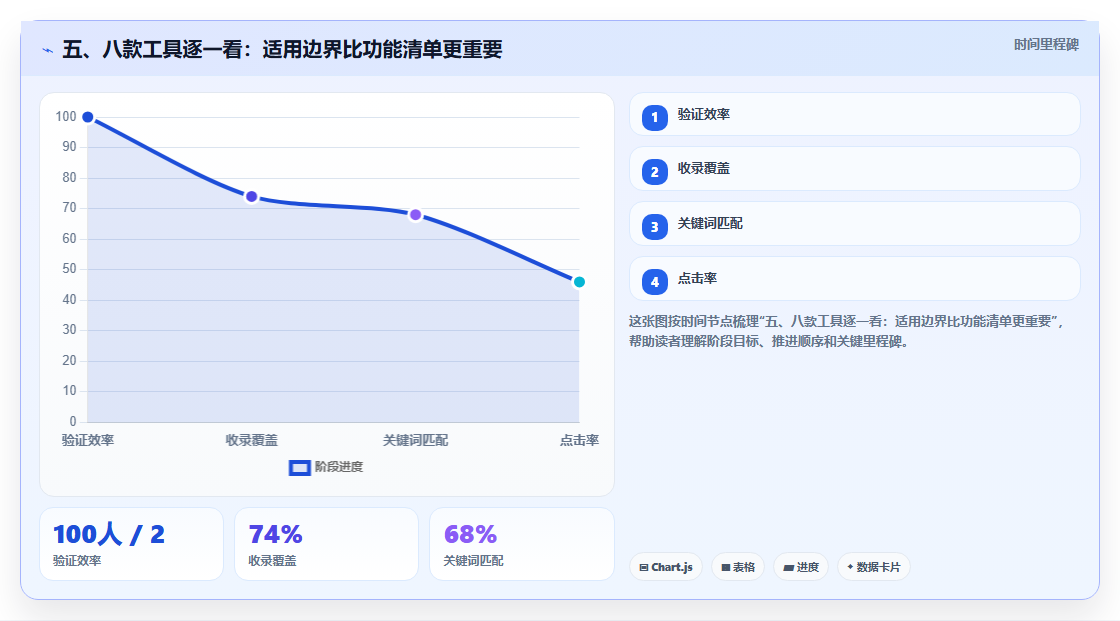Click the x-axis label 关键词匹配
1120x621 pixels.
tap(416, 440)
